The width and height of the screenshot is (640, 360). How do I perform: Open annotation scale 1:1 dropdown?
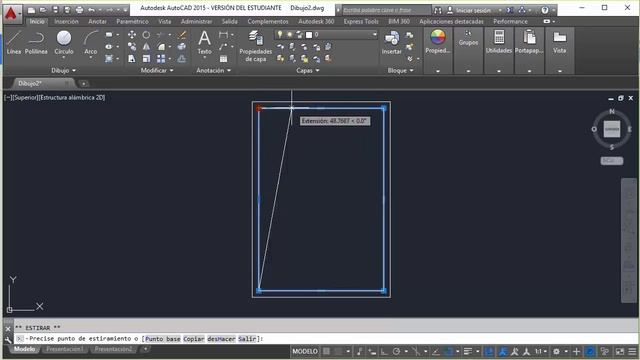(541, 351)
